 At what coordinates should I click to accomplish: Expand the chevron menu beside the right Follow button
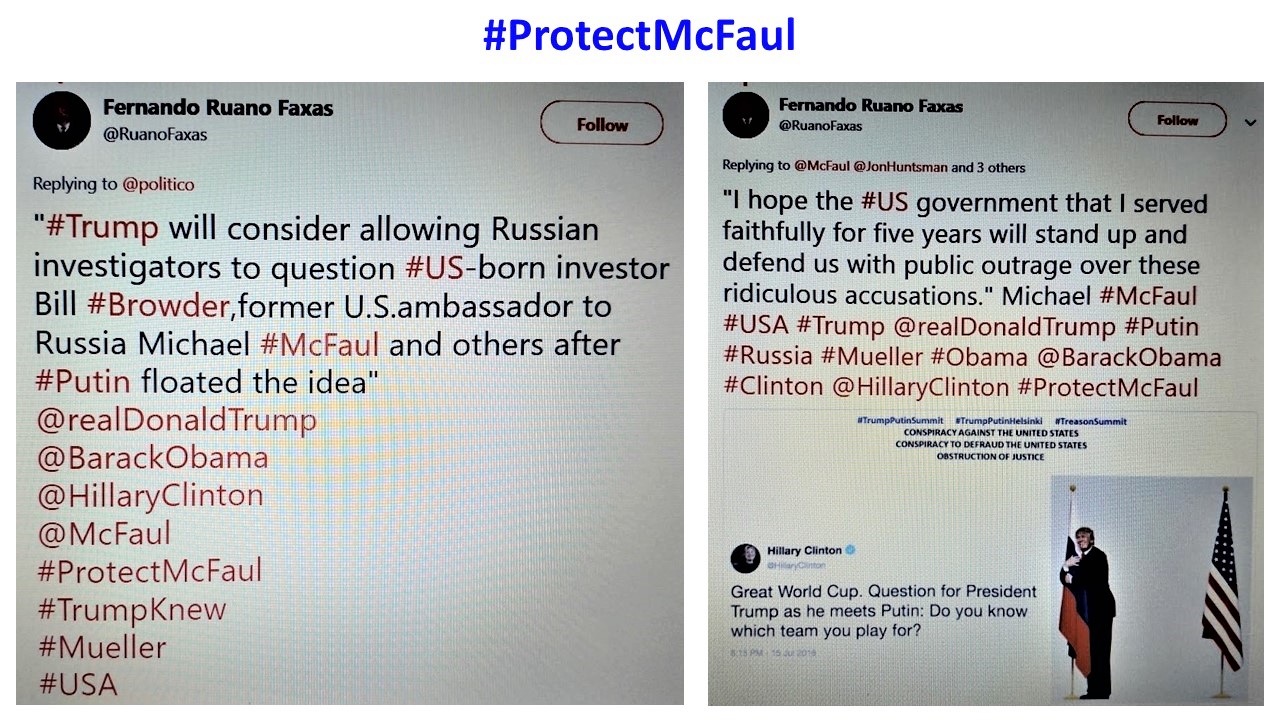[1250, 122]
